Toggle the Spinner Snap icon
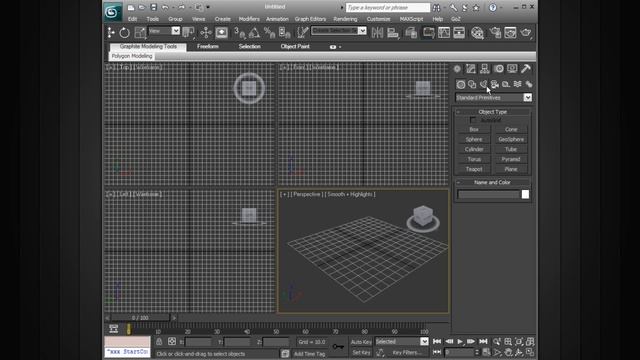 (x=284, y=33)
